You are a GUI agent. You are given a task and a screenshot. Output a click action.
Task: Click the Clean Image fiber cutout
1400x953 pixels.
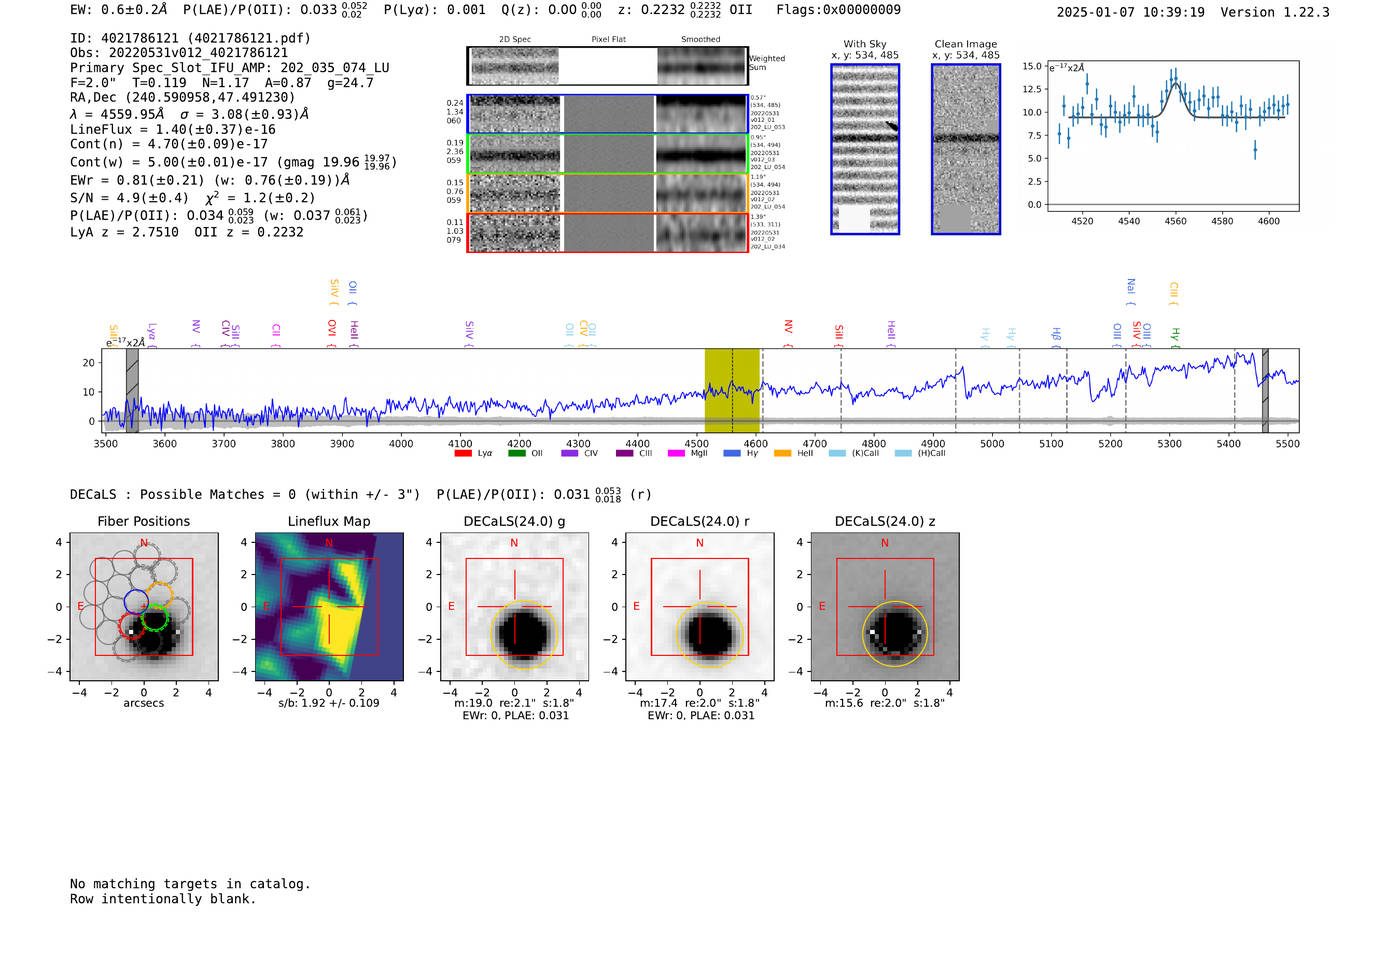tap(966, 149)
